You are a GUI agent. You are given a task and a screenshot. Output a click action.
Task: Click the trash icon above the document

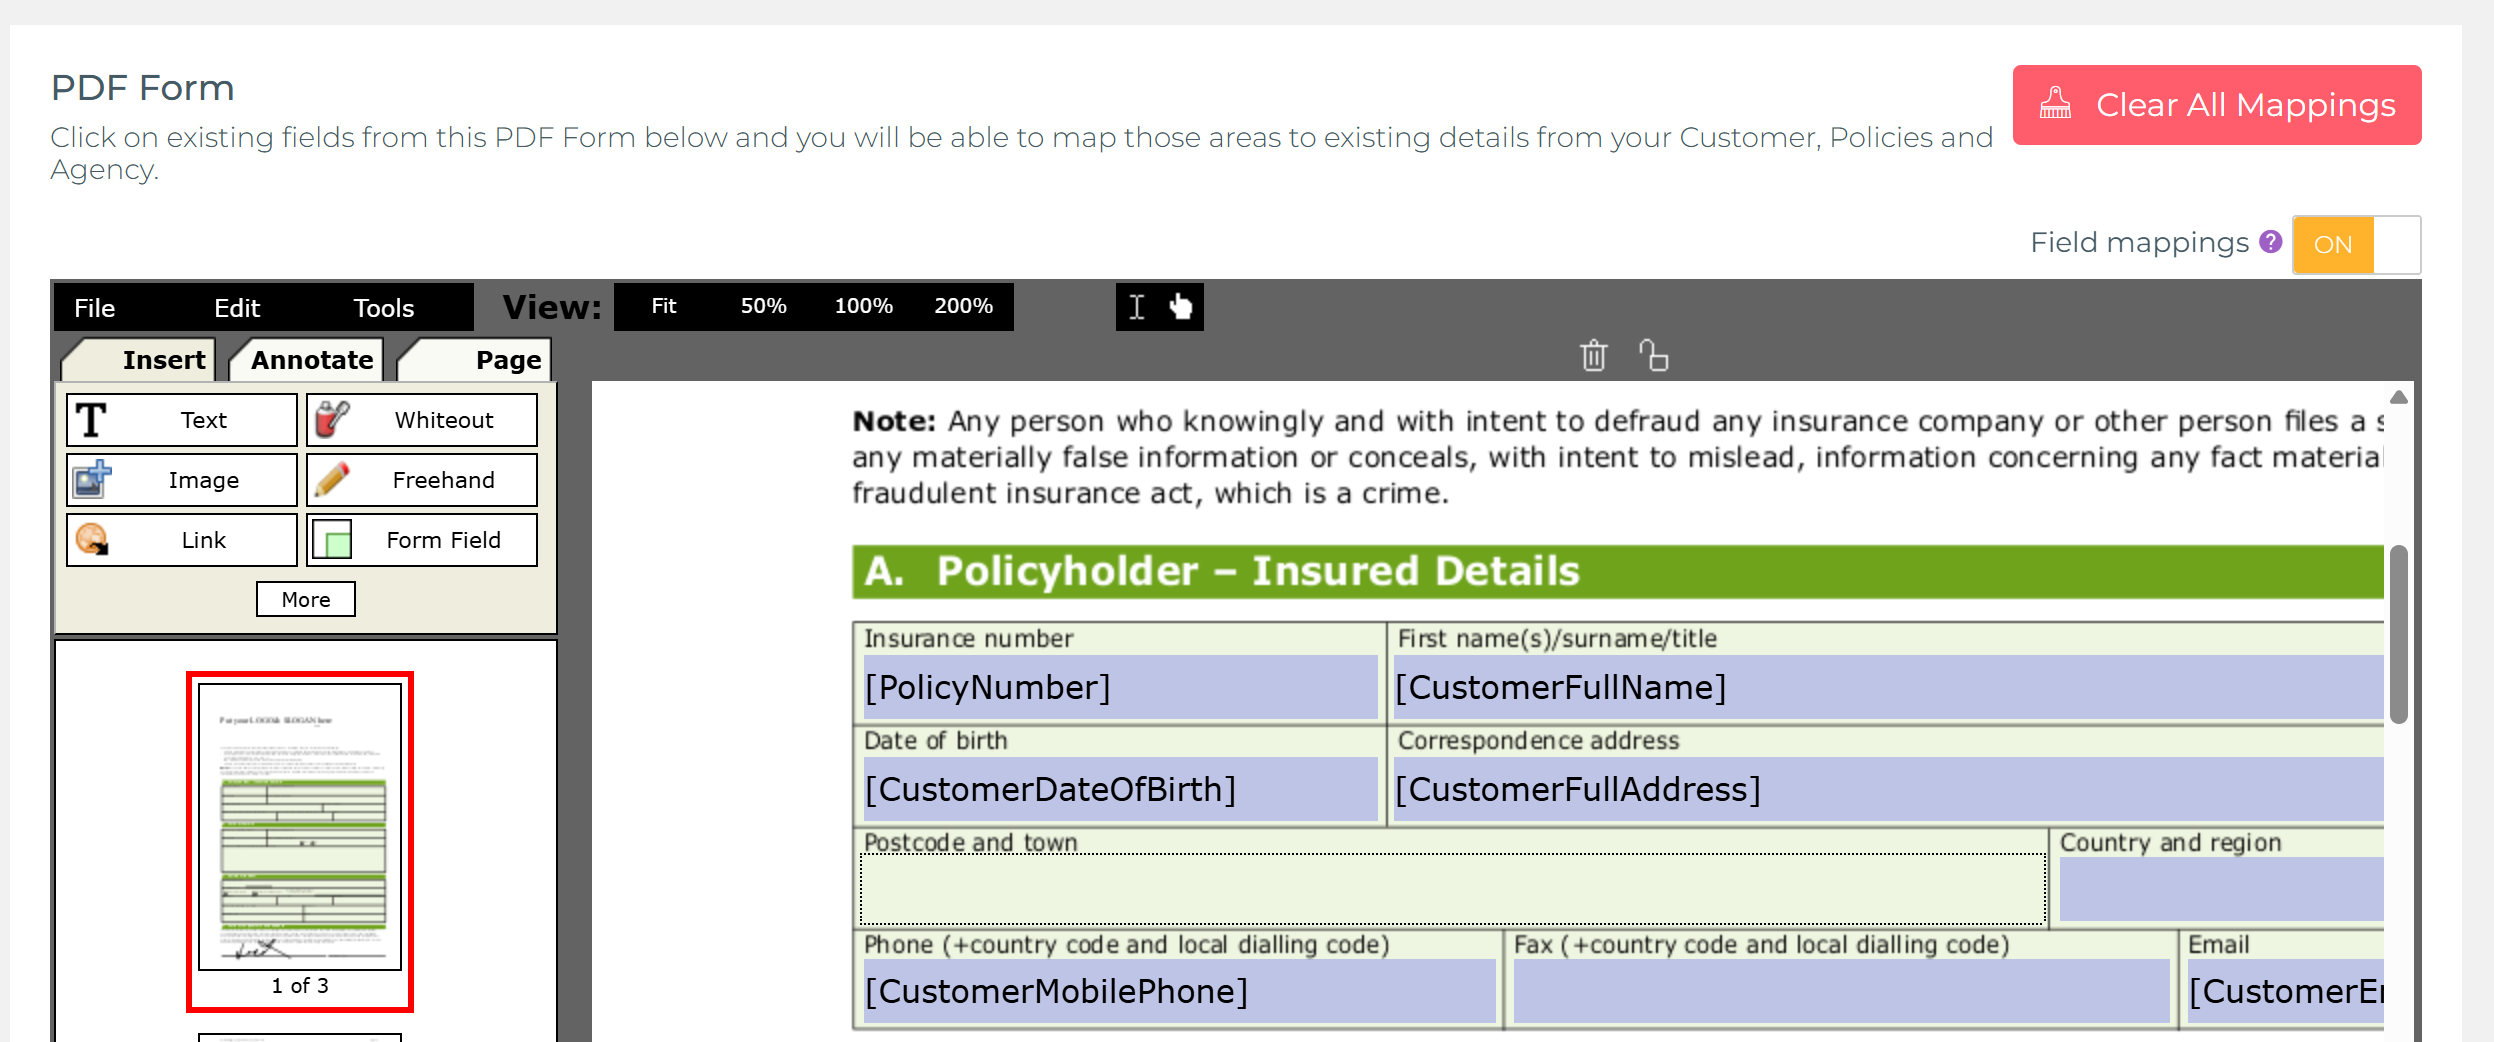(x=1593, y=356)
